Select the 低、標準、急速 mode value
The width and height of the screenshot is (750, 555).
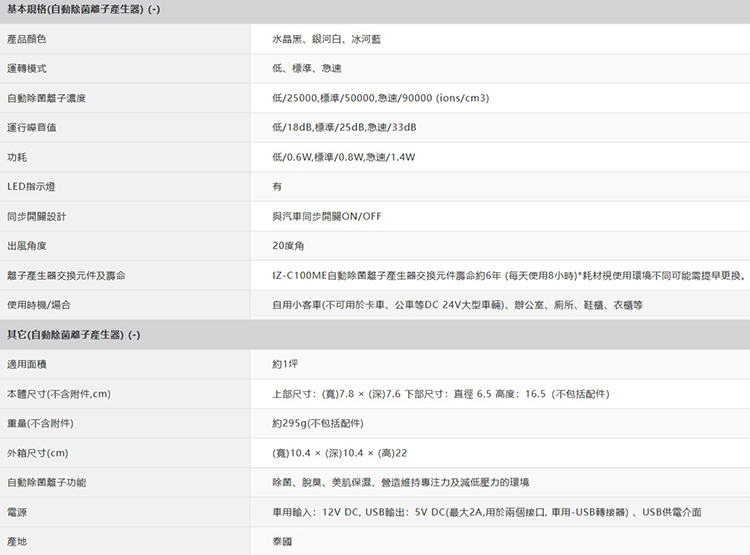point(308,69)
